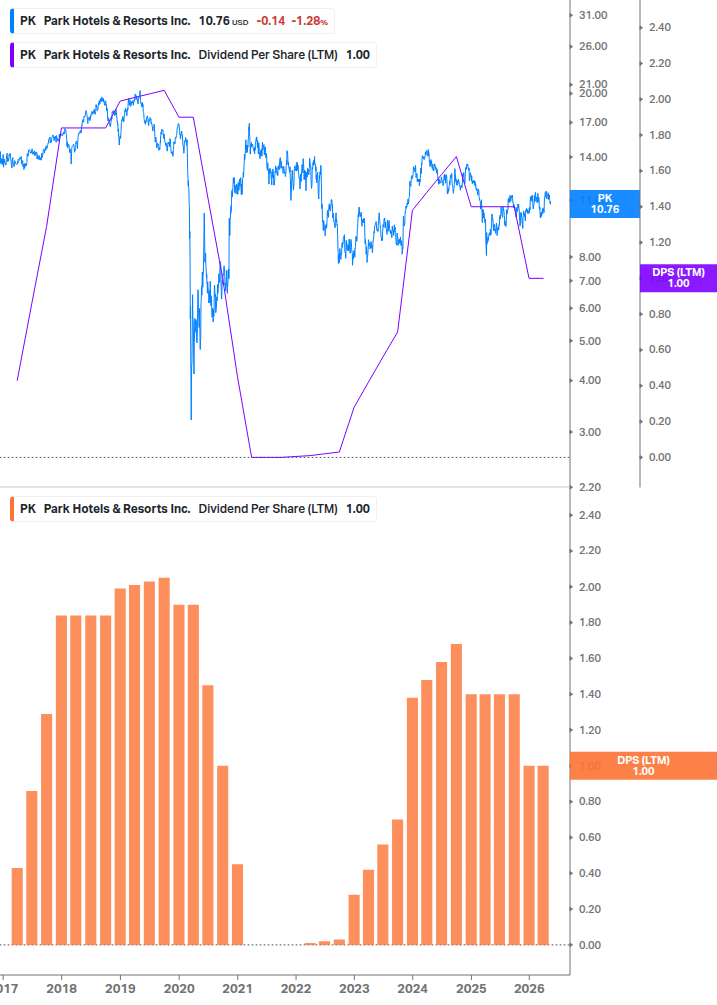
Task: Click the -1.28% change value in legend
Action: [x=309, y=21]
